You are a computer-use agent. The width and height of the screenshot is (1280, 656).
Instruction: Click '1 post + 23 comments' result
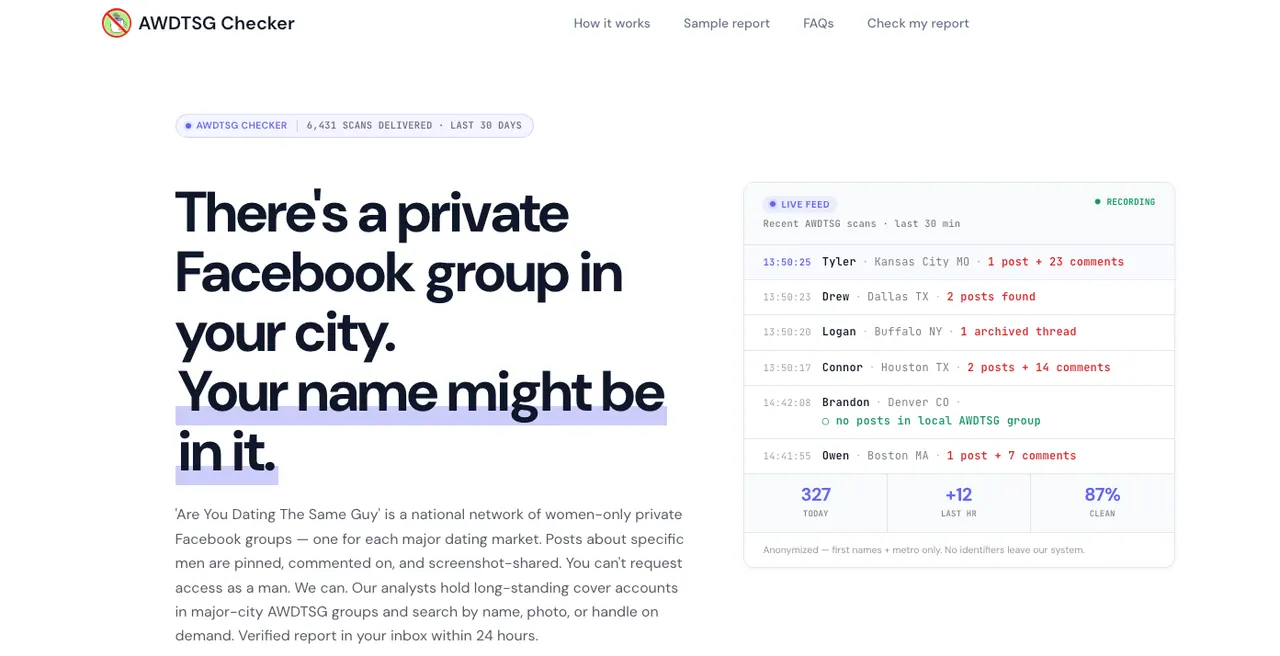pyautogui.click(x=1056, y=262)
